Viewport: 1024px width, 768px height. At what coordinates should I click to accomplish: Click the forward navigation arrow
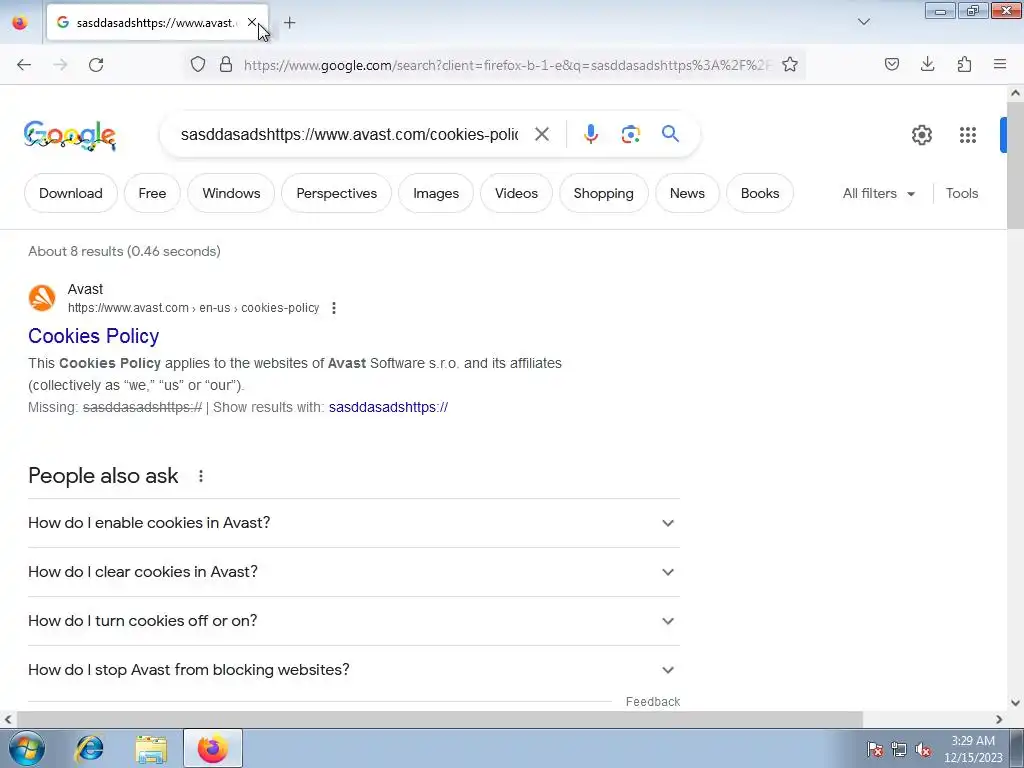[60, 65]
